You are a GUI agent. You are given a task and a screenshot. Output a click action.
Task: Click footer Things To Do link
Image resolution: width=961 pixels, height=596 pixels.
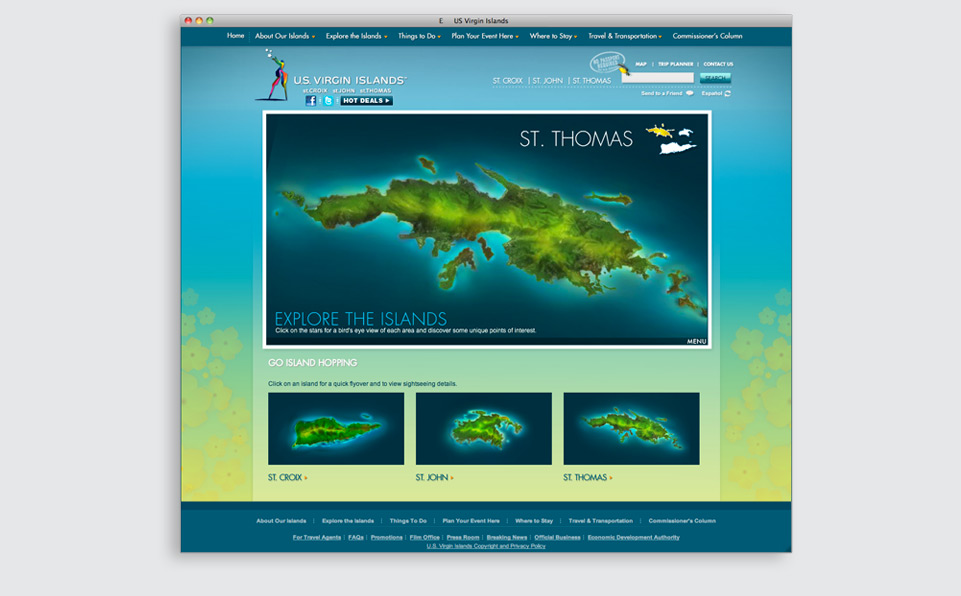[408, 521]
